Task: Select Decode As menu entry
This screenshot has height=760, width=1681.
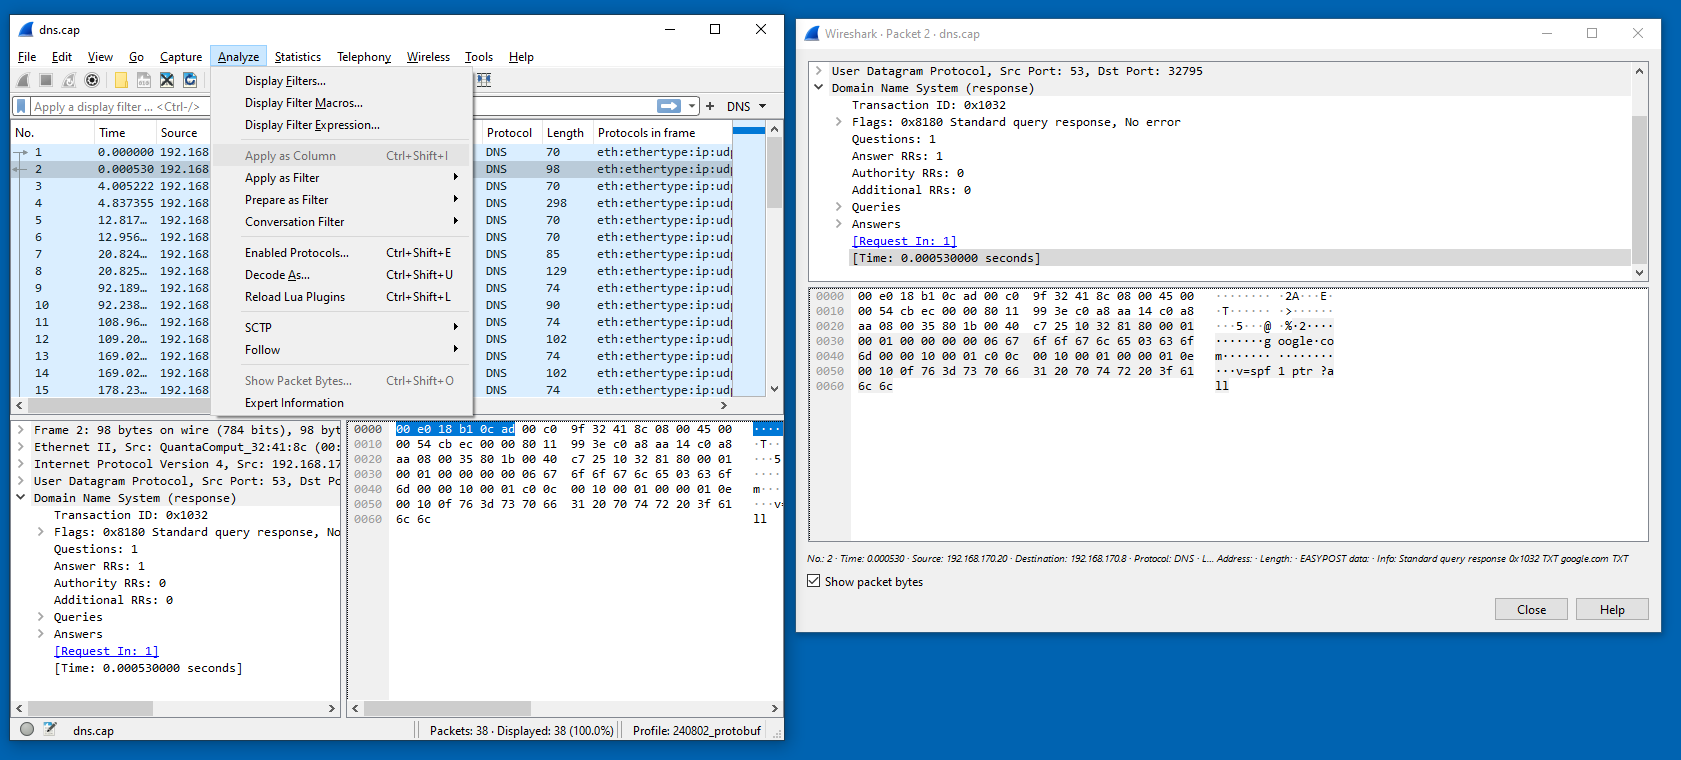Action: coord(341,275)
